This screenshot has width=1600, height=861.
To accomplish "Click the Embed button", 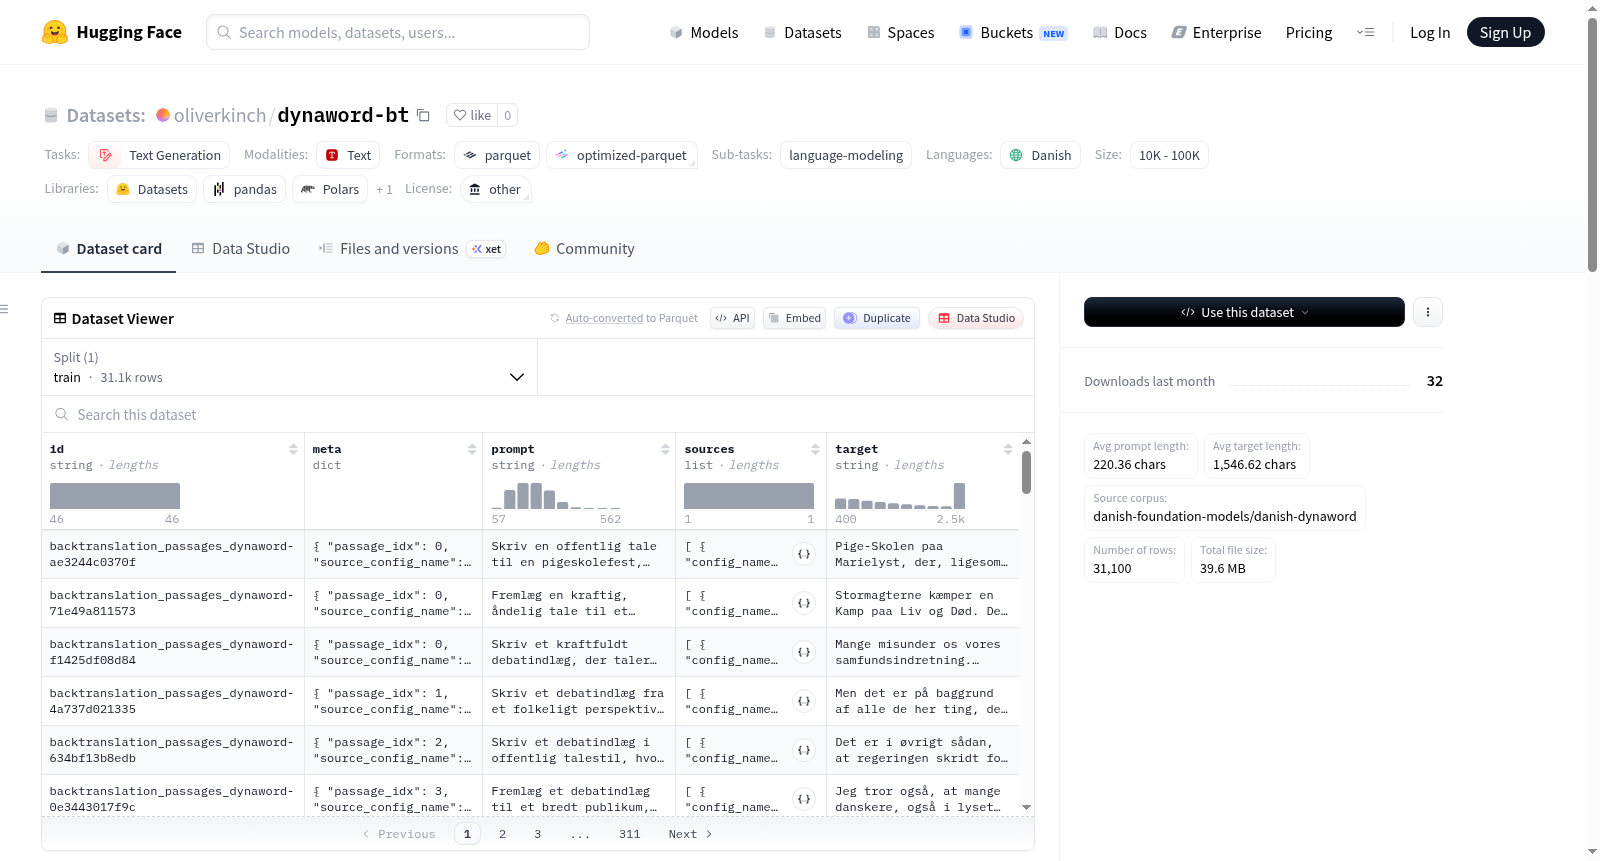I will [x=794, y=318].
